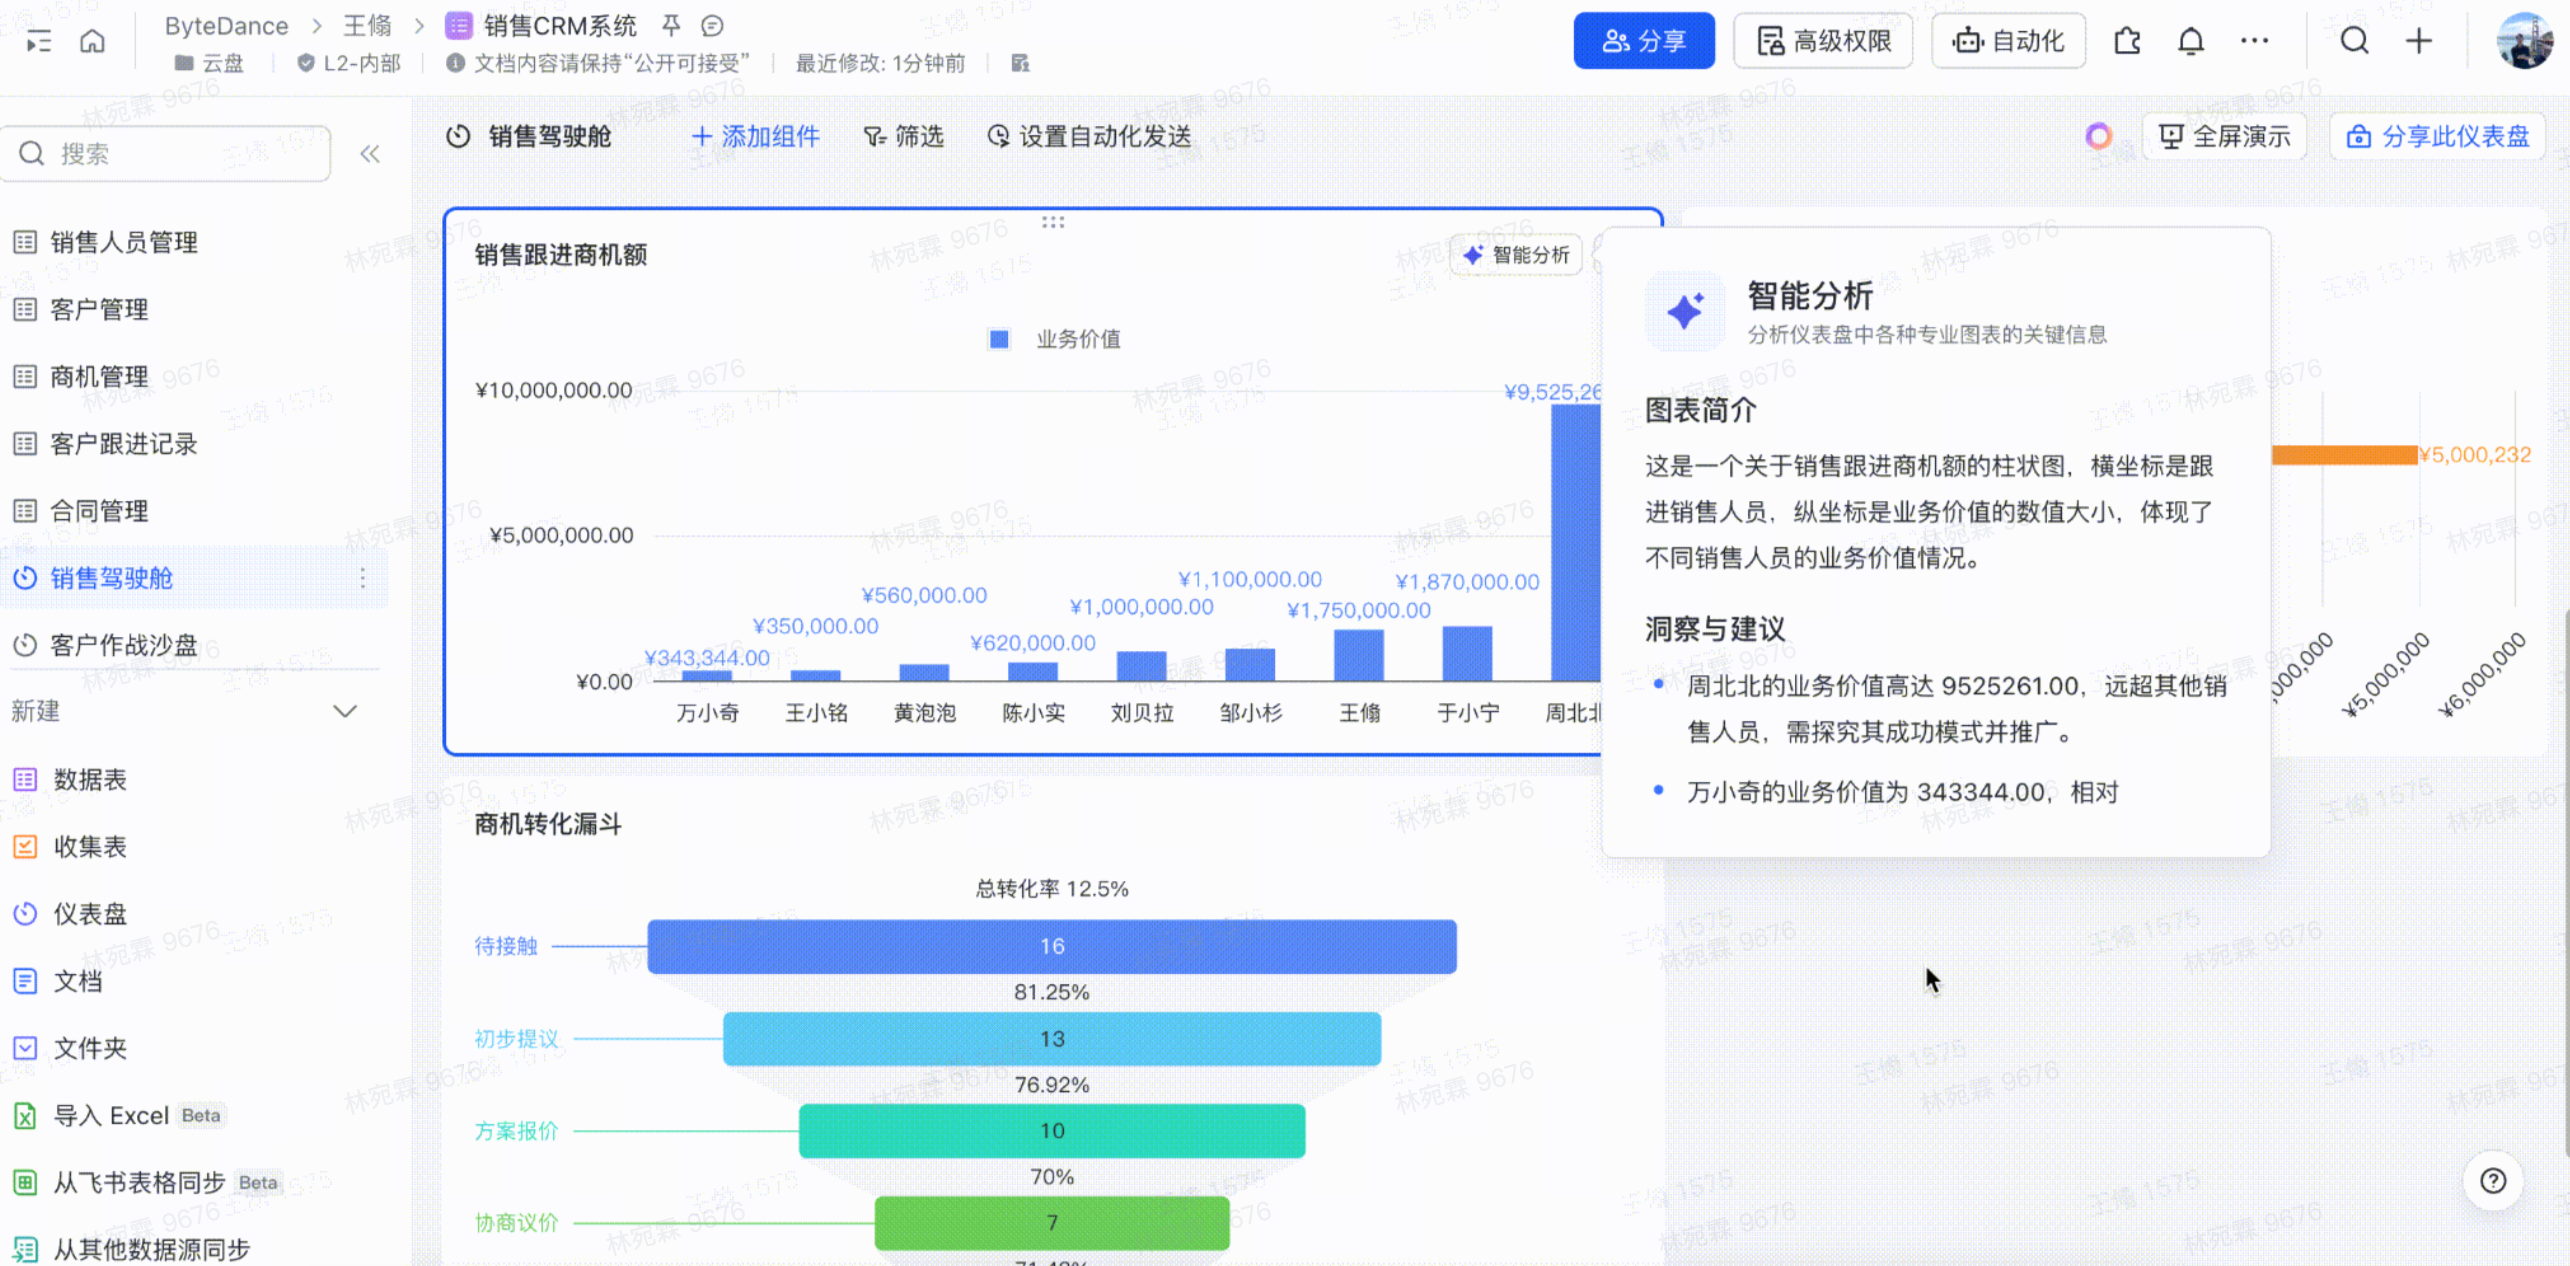Open the top bar more options ellipsis
The height and width of the screenshot is (1266, 2570).
2254,41
